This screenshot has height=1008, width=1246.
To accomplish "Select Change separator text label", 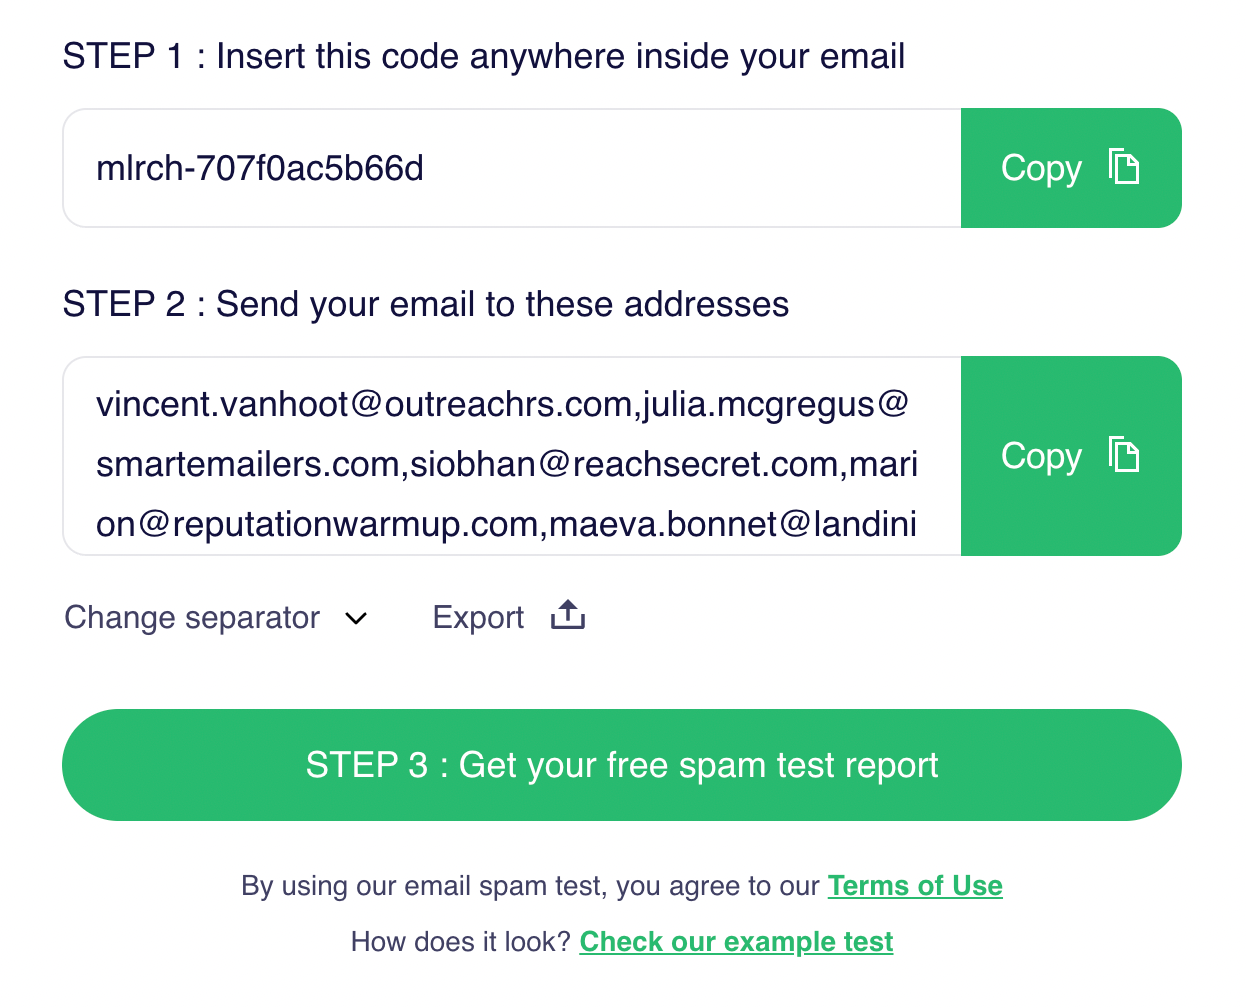I will [191, 617].
